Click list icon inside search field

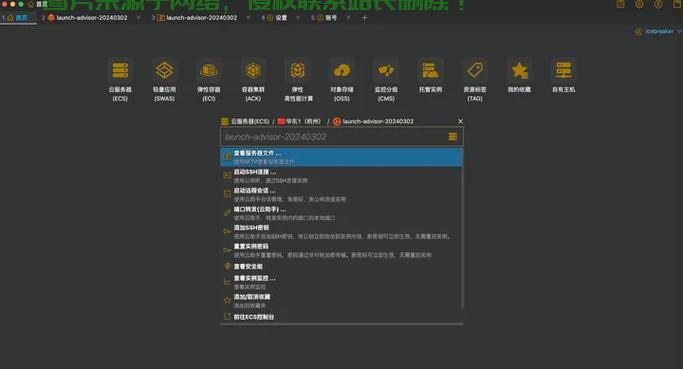pyautogui.click(x=453, y=137)
